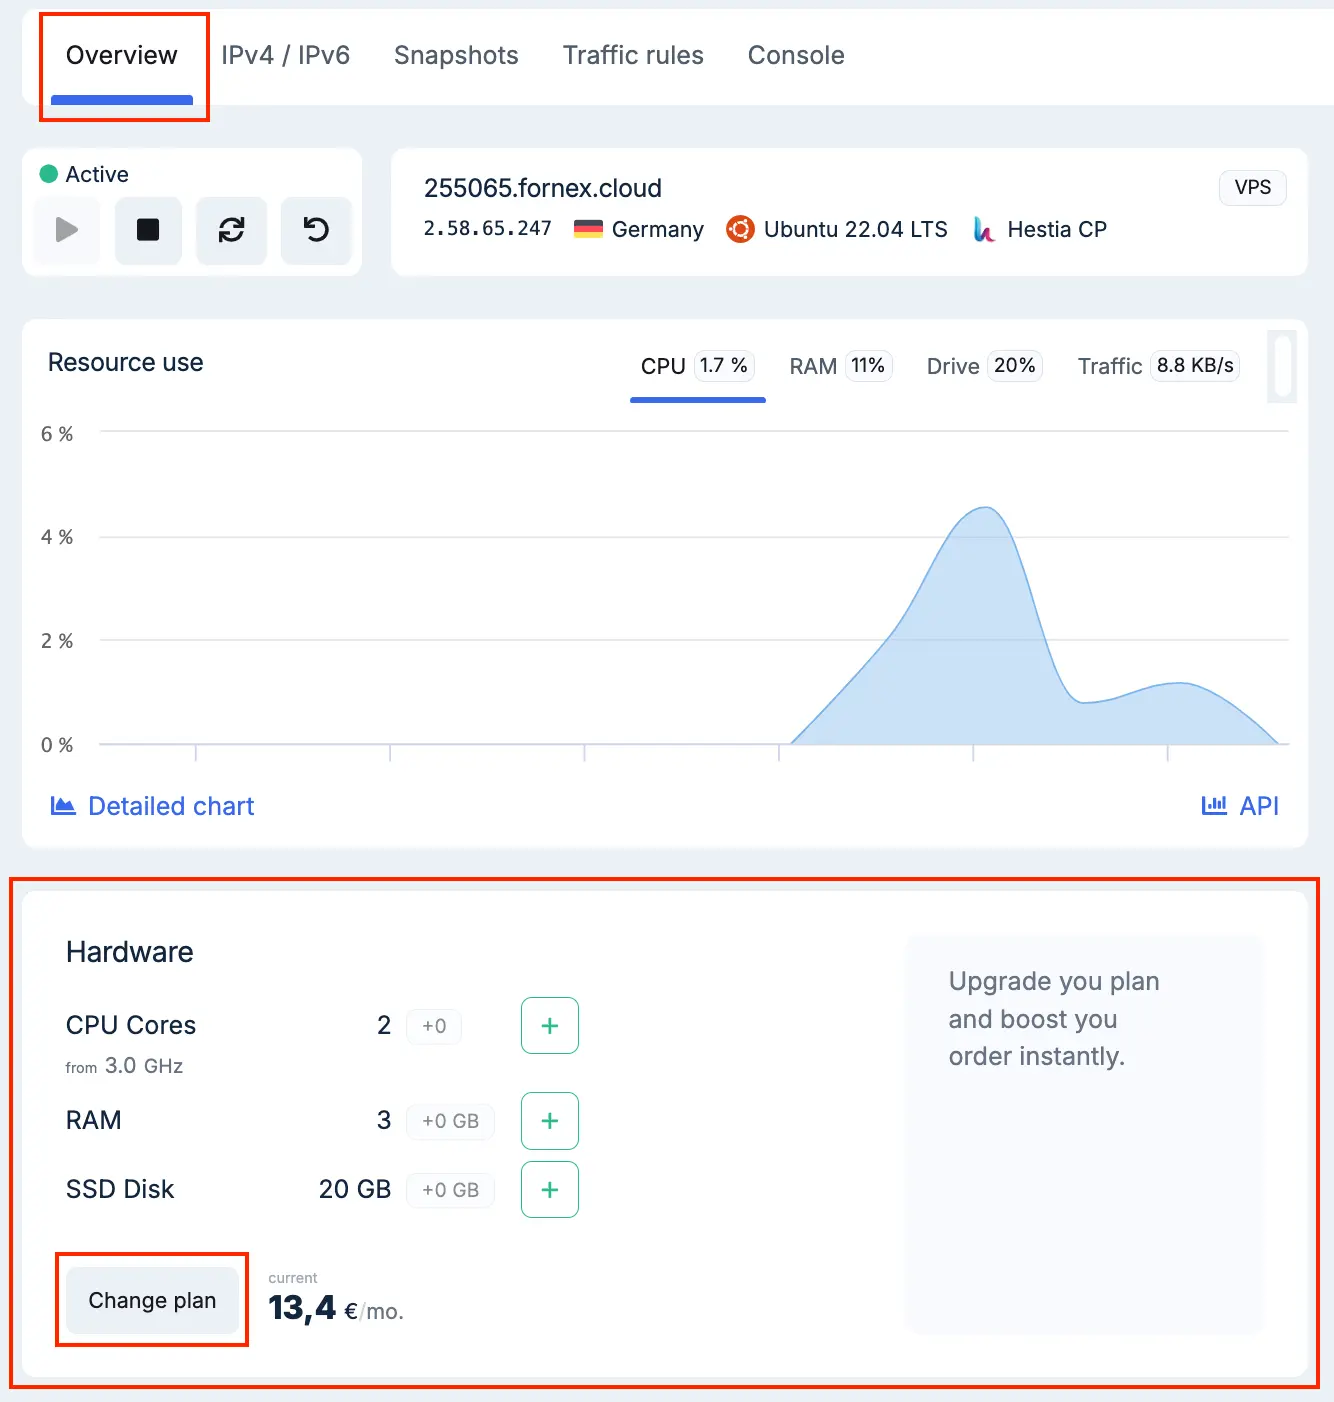1334x1402 pixels.
Task: Click the Germany flag icon
Action: pos(588,229)
